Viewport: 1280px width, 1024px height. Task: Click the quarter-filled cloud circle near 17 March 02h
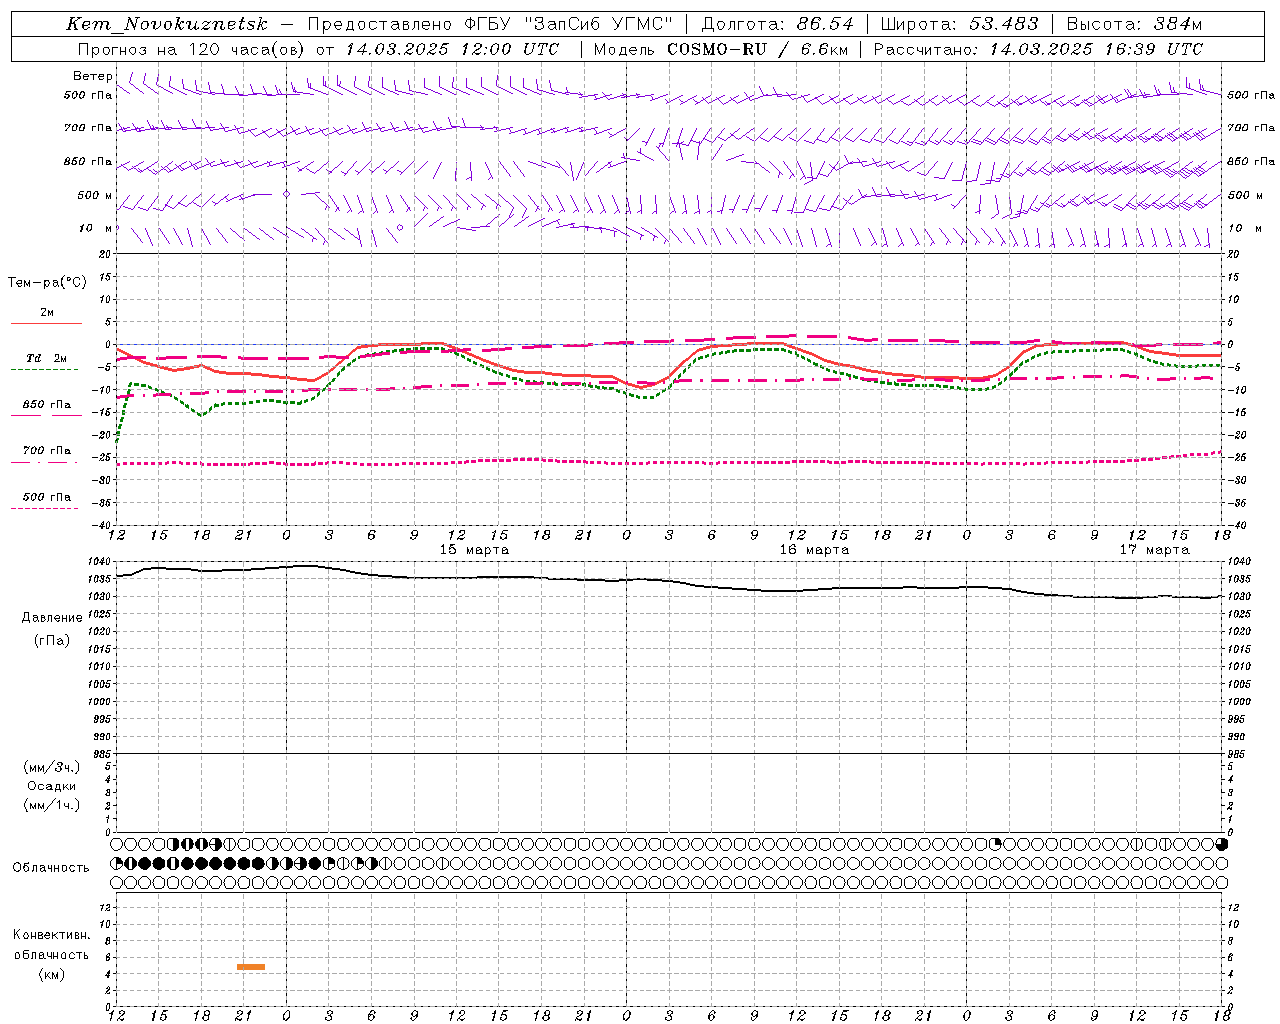click(995, 844)
